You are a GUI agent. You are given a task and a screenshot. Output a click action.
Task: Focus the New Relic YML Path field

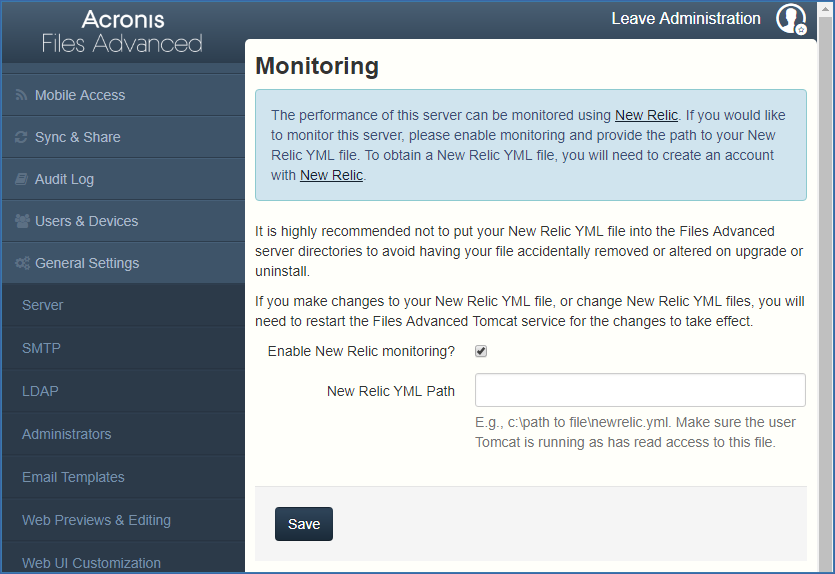[x=640, y=390]
